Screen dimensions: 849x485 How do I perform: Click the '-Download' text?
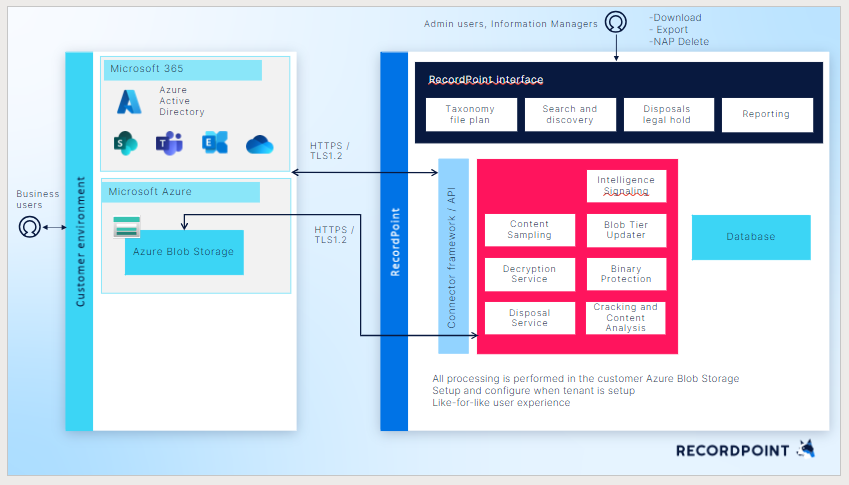pos(675,18)
